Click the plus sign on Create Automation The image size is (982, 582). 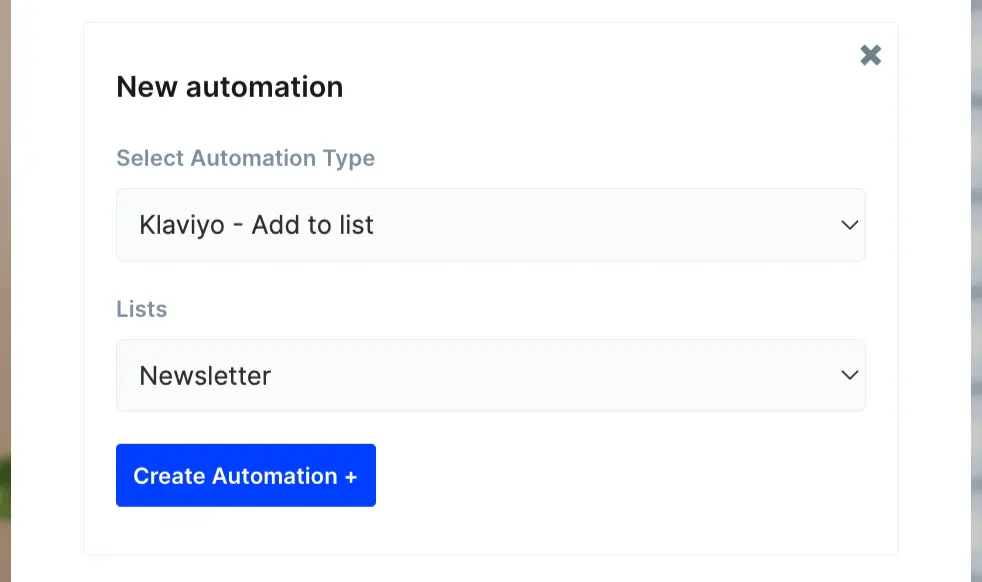tap(351, 477)
